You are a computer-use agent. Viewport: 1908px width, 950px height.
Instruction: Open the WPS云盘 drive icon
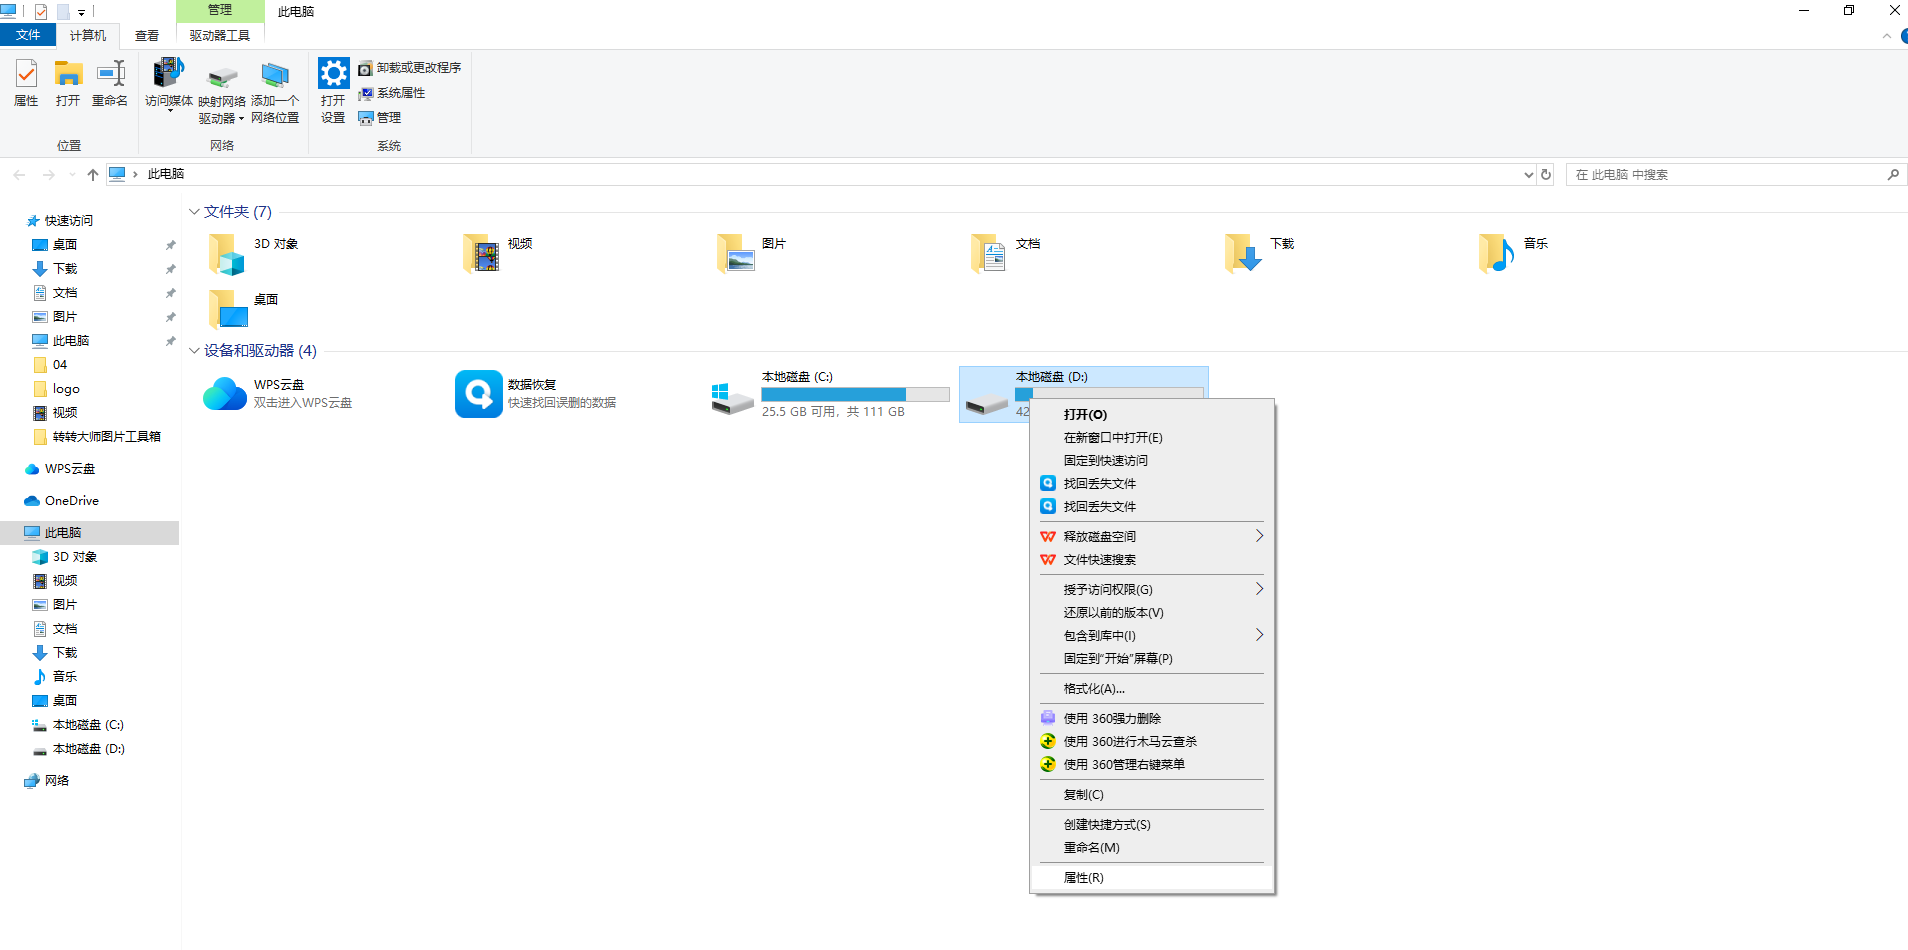tap(225, 394)
